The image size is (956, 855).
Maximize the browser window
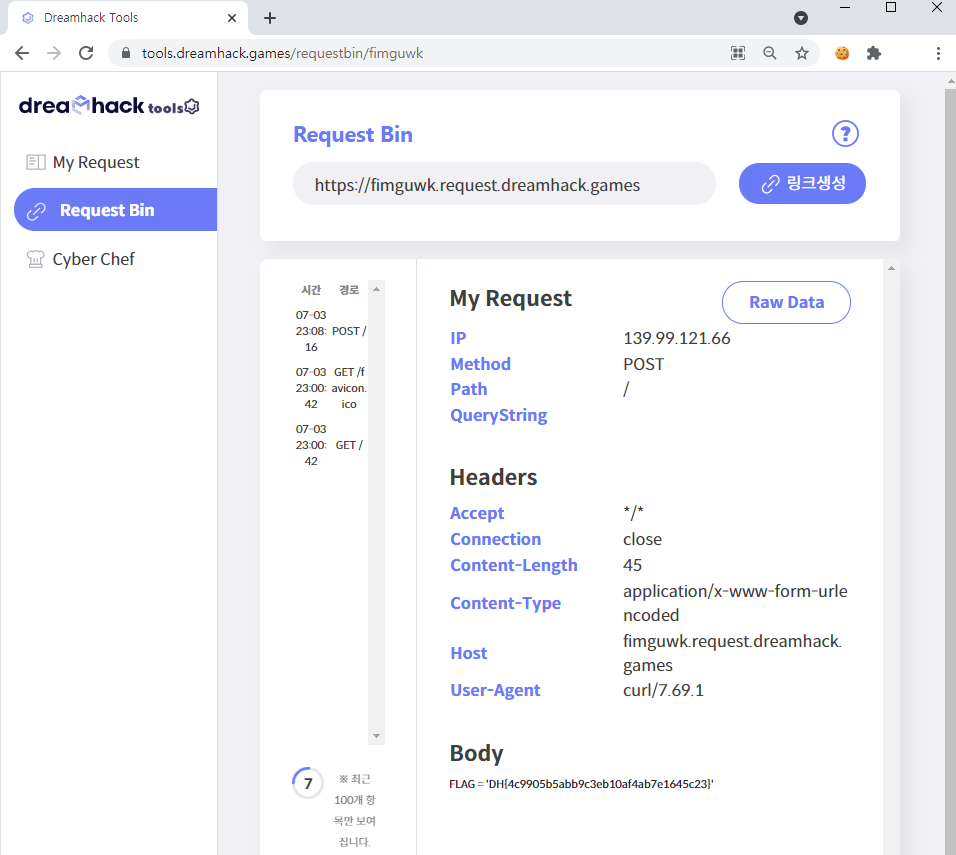click(x=891, y=7)
